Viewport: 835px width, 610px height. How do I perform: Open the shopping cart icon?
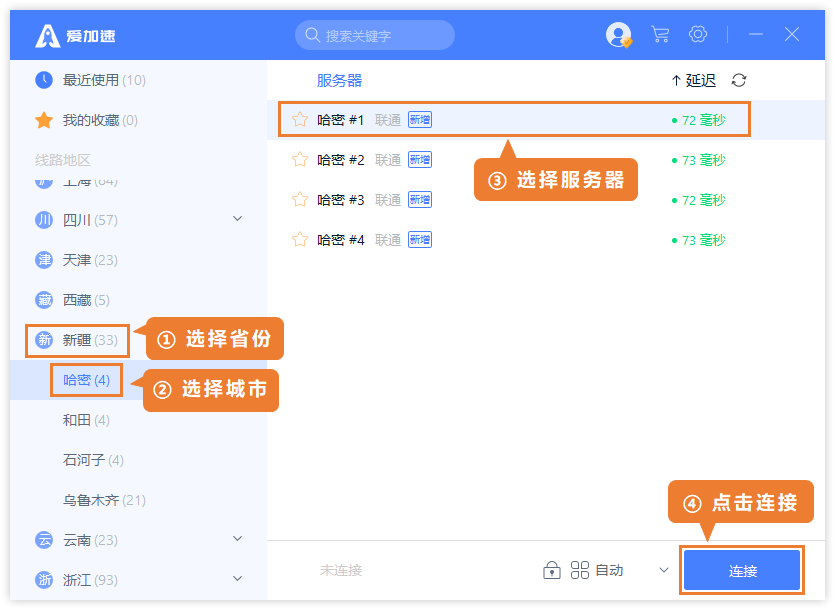660,35
